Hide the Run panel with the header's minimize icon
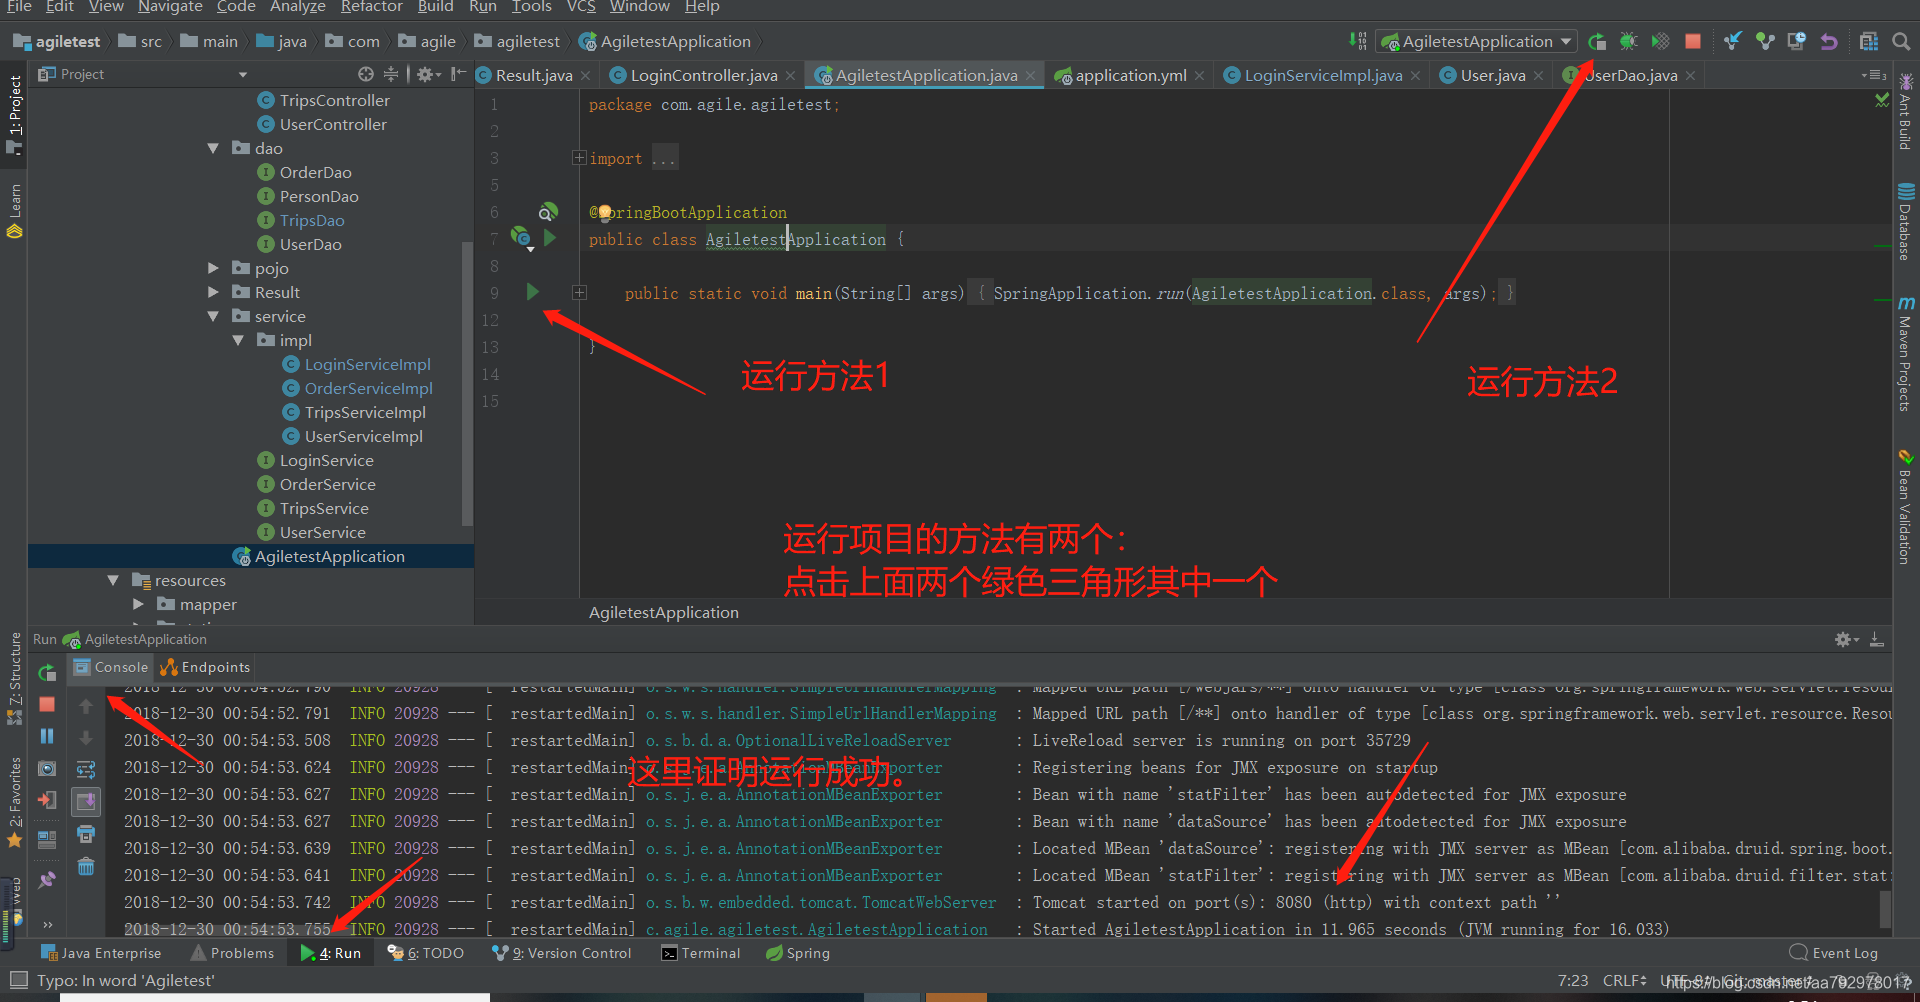This screenshot has height=1002, width=1920. (x=1877, y=639)
